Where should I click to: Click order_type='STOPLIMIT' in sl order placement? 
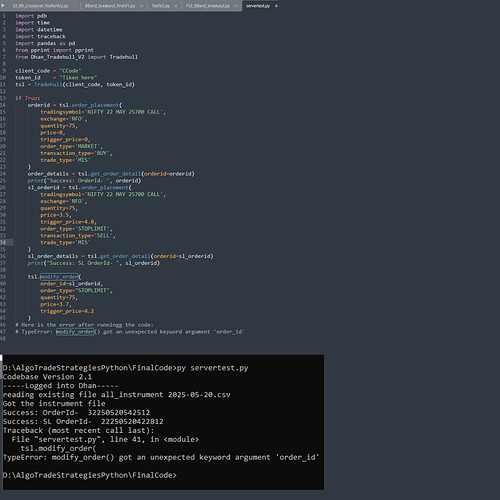76,229
